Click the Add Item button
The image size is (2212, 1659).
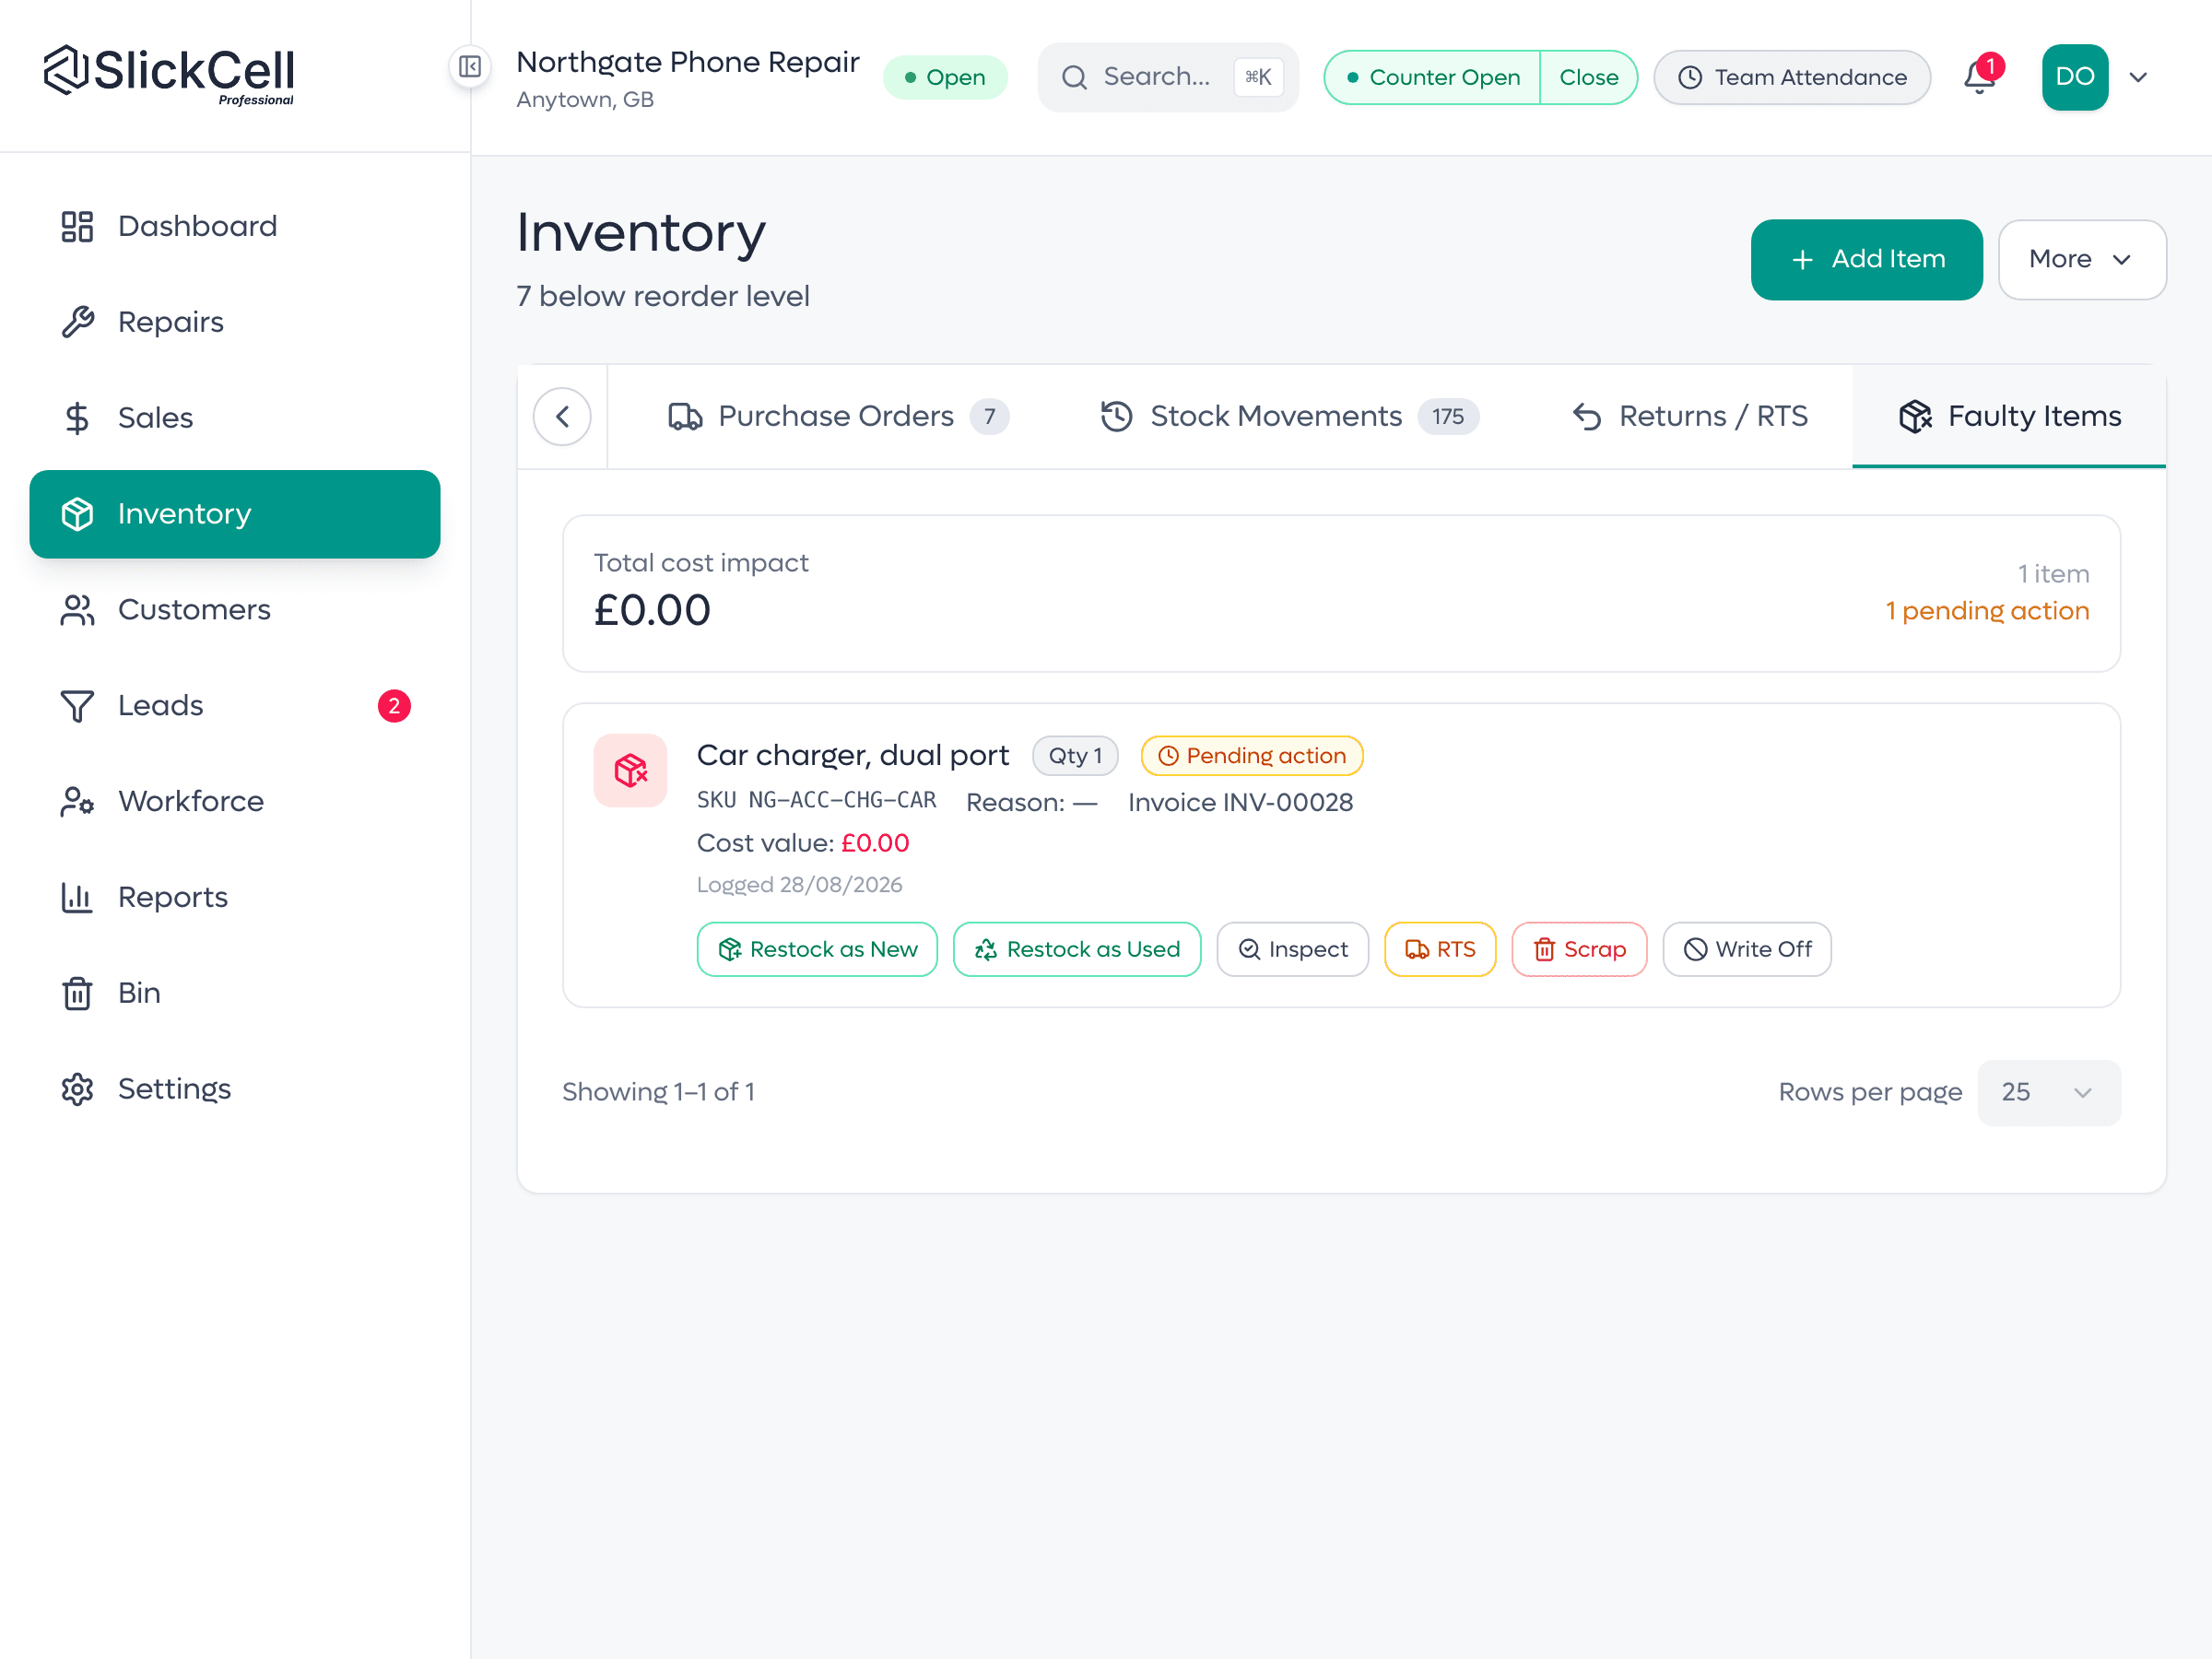coord(1866,259)
